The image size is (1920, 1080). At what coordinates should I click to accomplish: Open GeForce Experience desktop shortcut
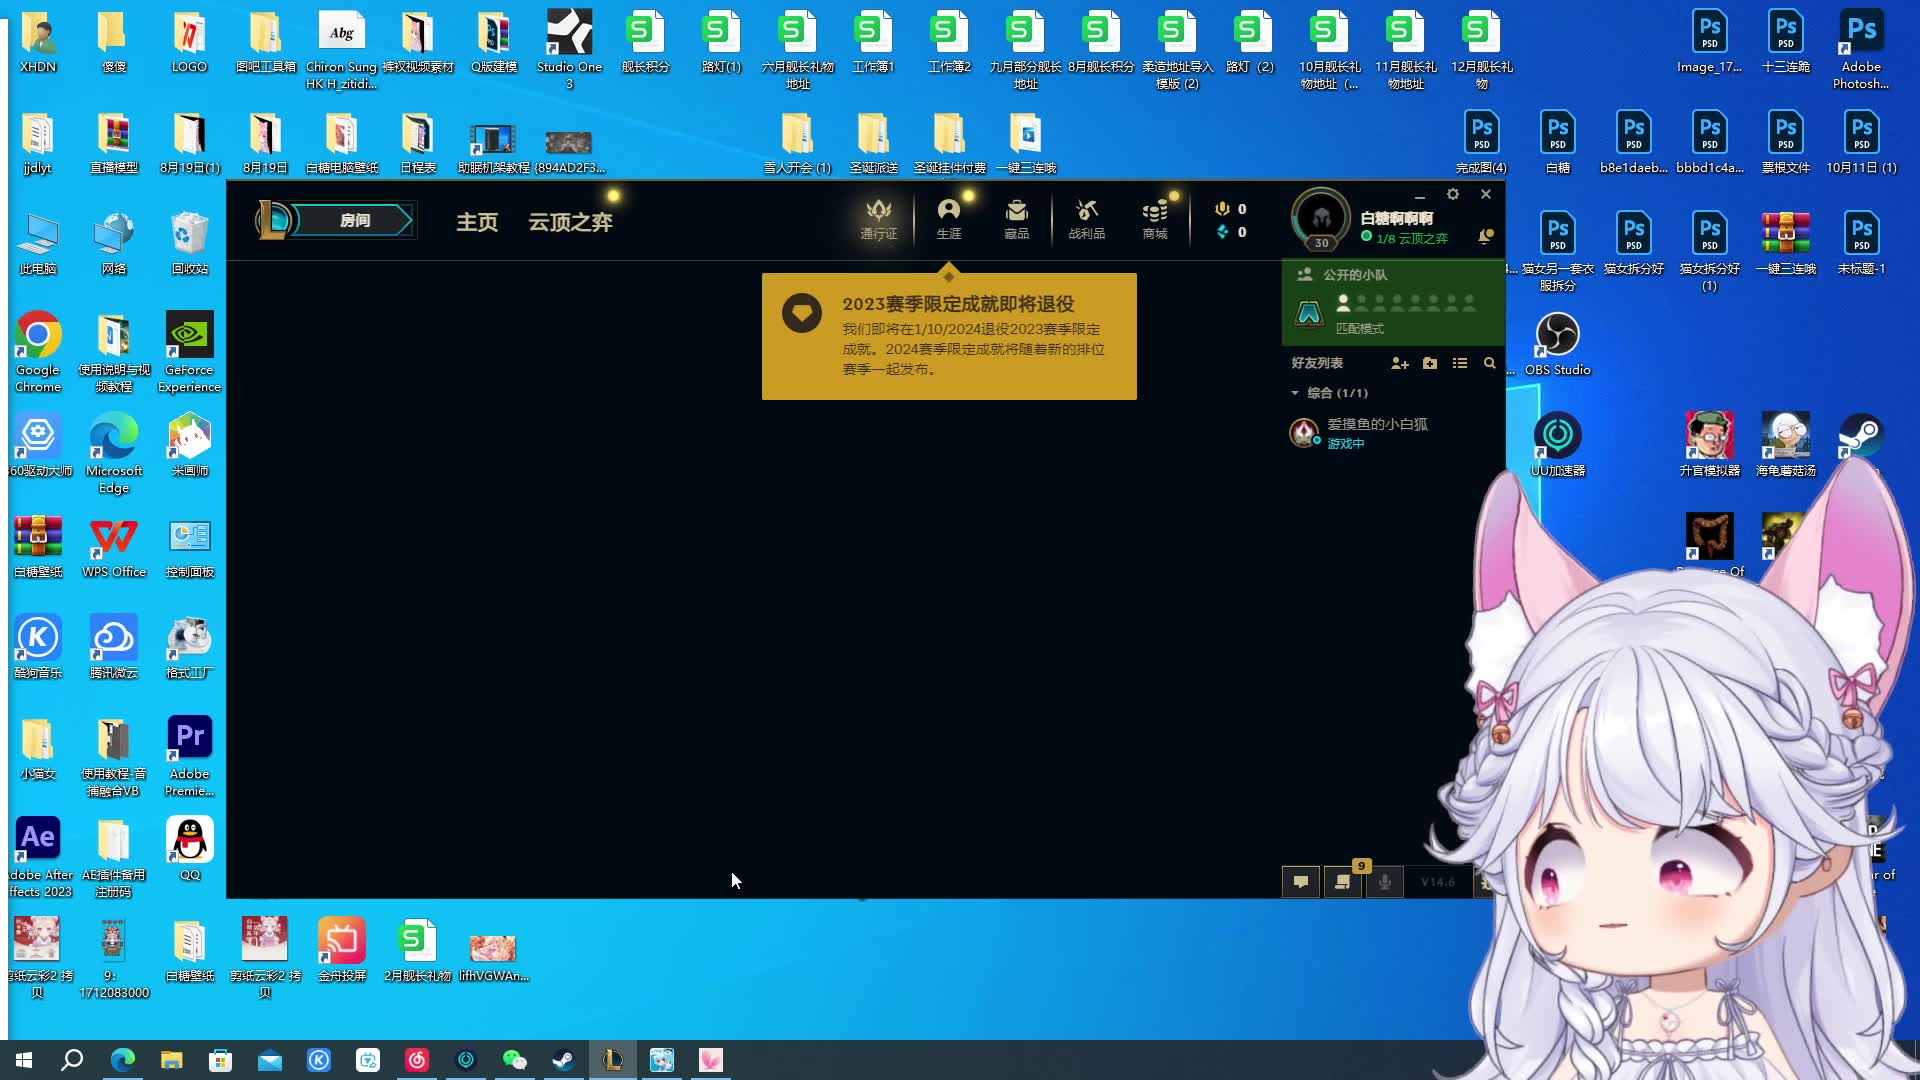tap(189, 352)
